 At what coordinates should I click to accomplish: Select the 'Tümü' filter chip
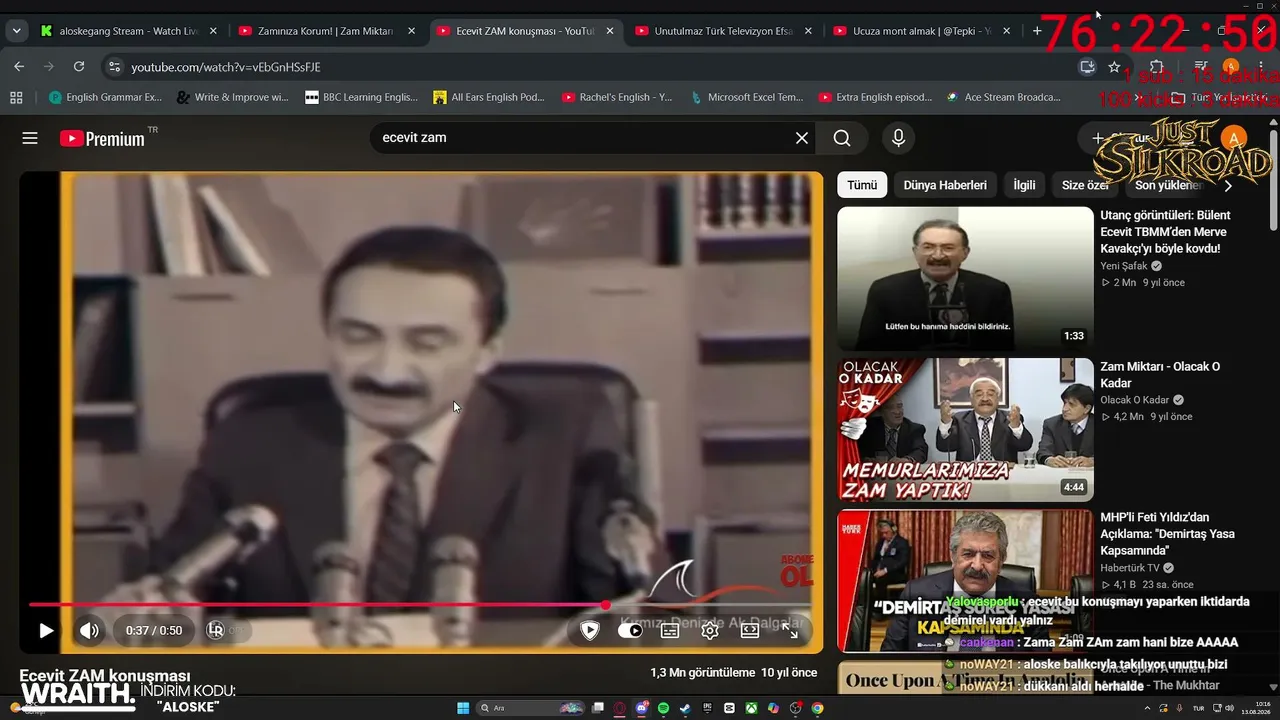(x=862, y=185)
